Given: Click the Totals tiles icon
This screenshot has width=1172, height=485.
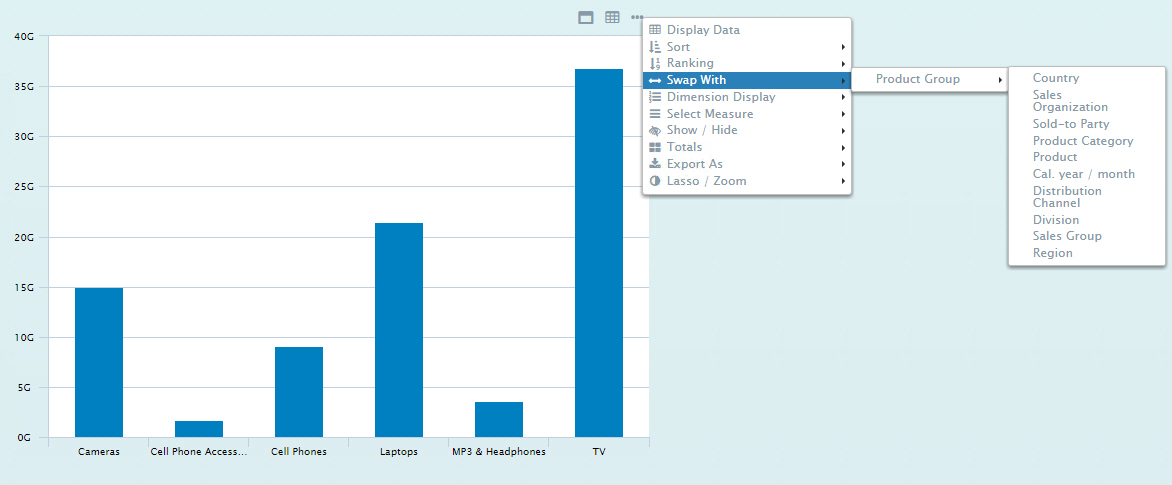Looking at the screenshot, I should (655, 147).
